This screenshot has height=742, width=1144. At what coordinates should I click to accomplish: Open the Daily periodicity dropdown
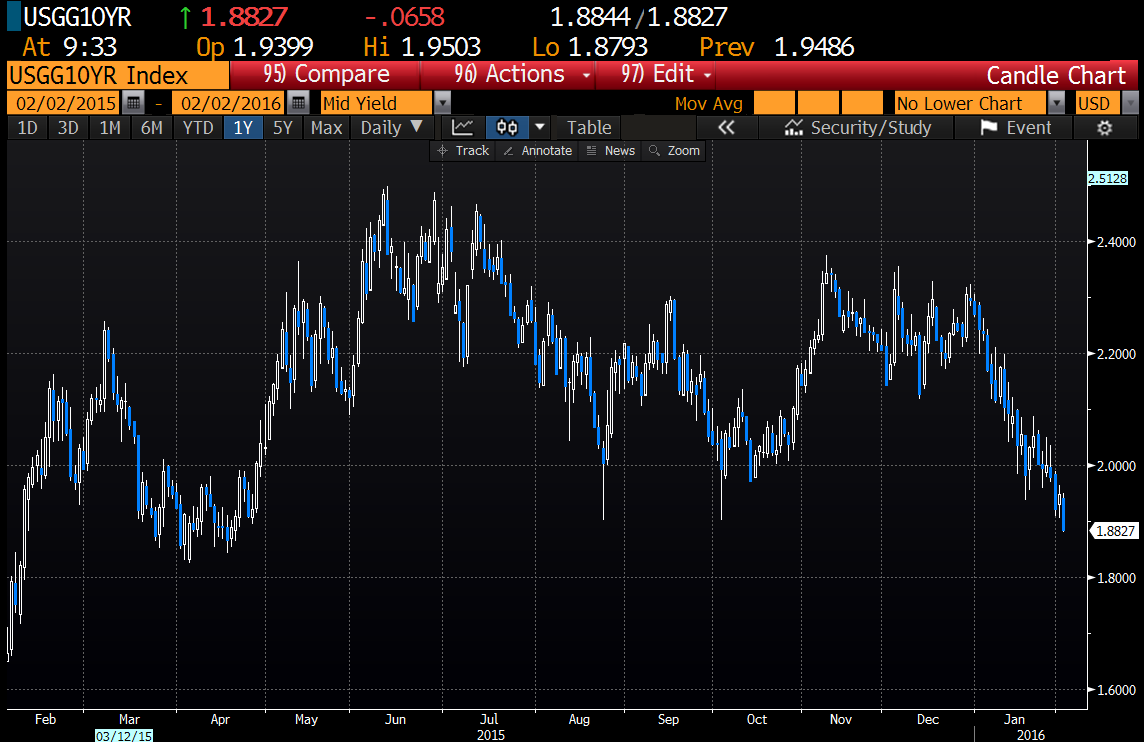(391, 128)
